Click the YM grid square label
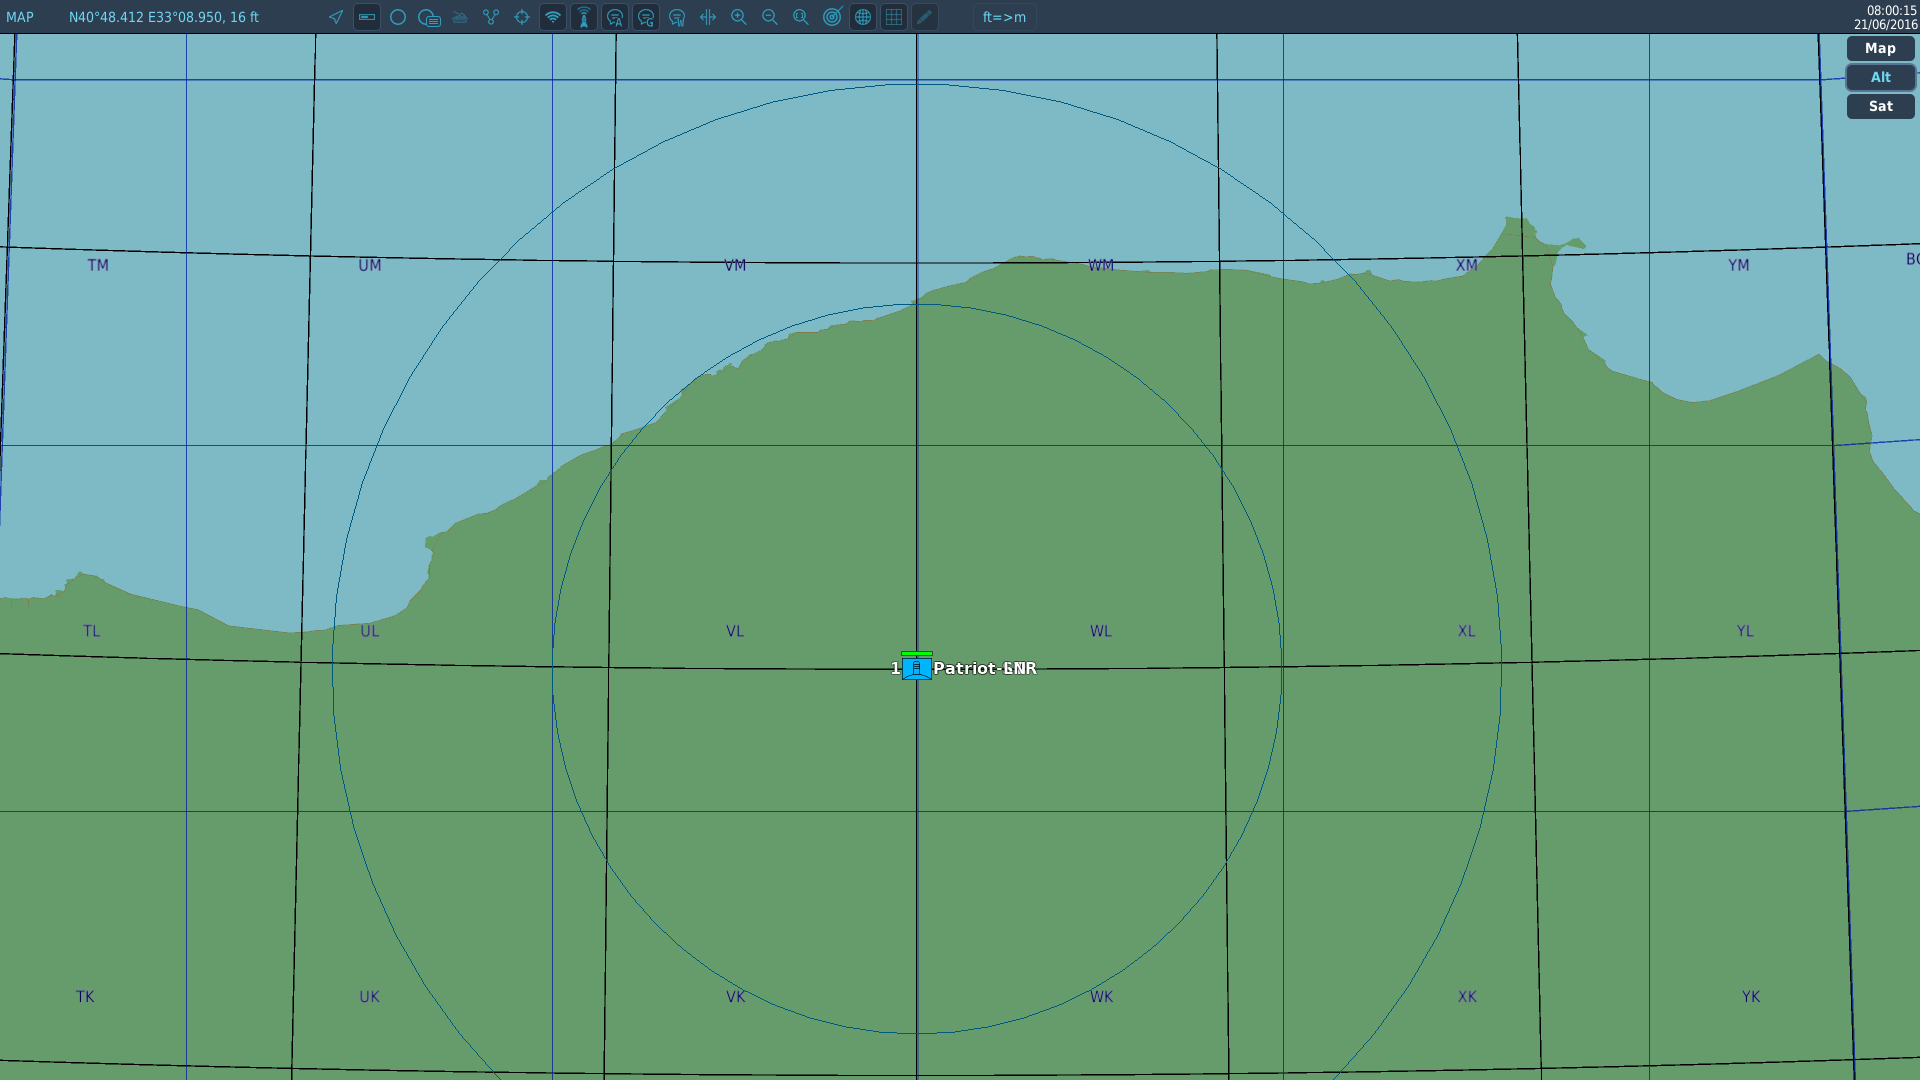Screen dimensions: 1920x1080 1739,265
